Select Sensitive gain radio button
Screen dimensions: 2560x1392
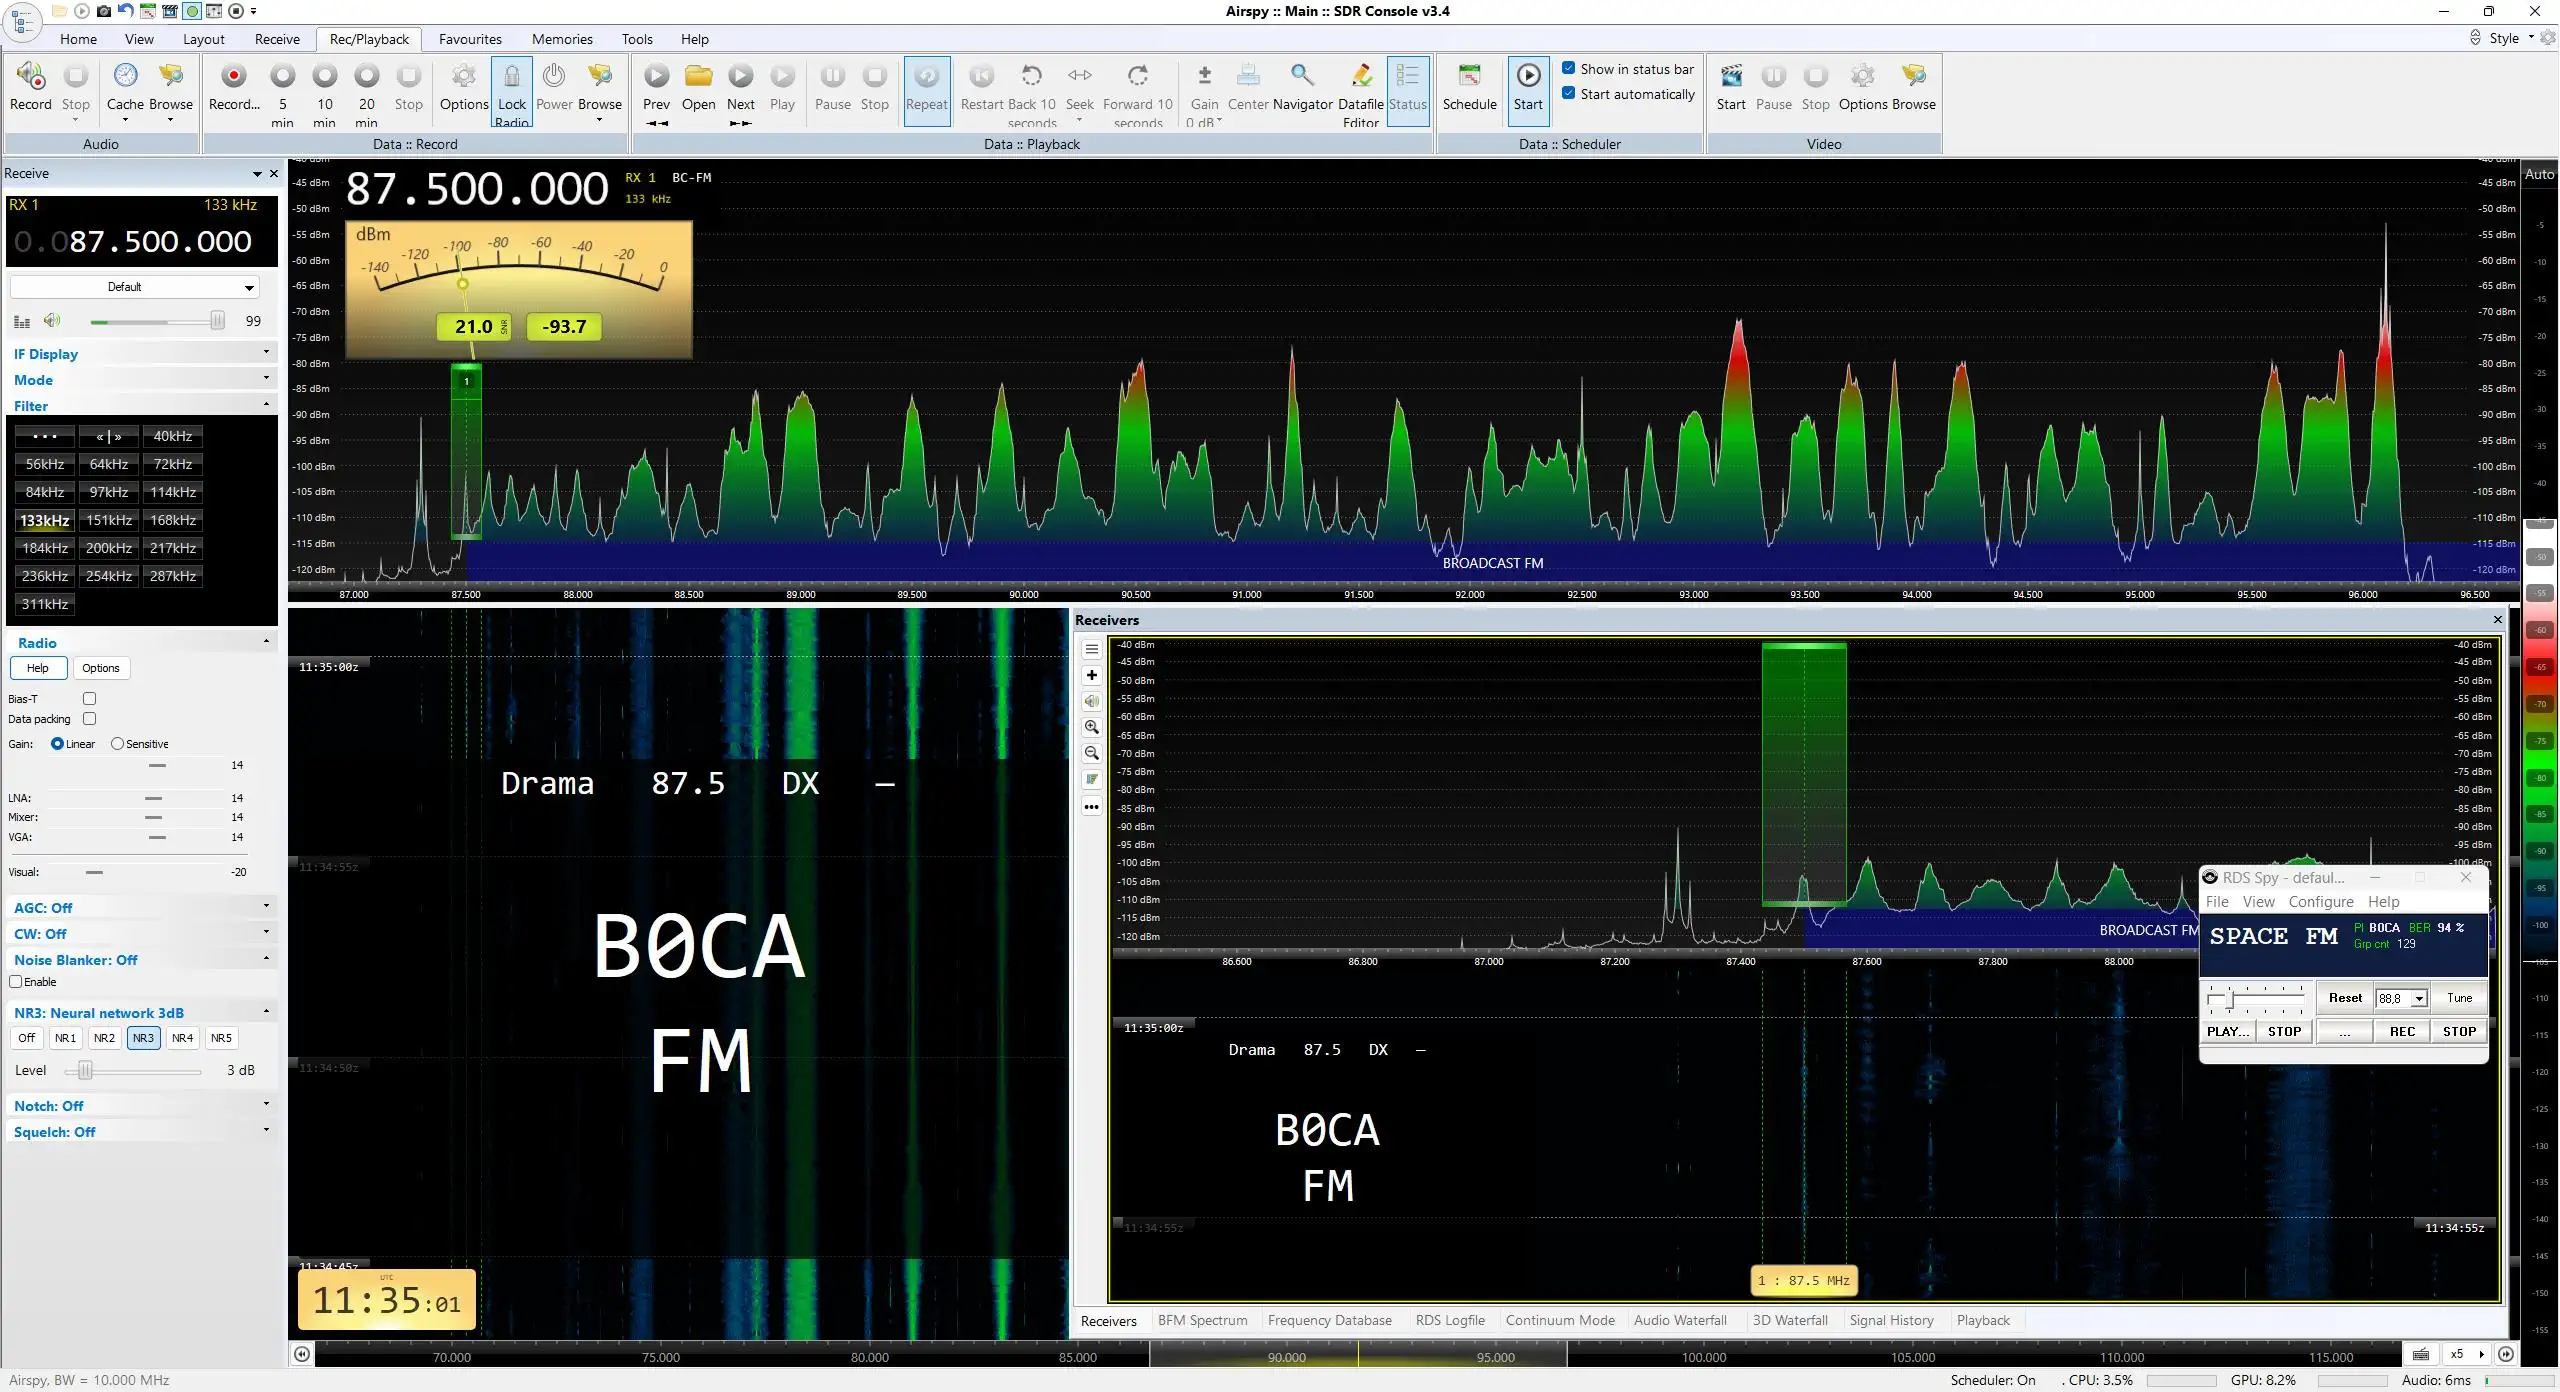tap(117, 743)
